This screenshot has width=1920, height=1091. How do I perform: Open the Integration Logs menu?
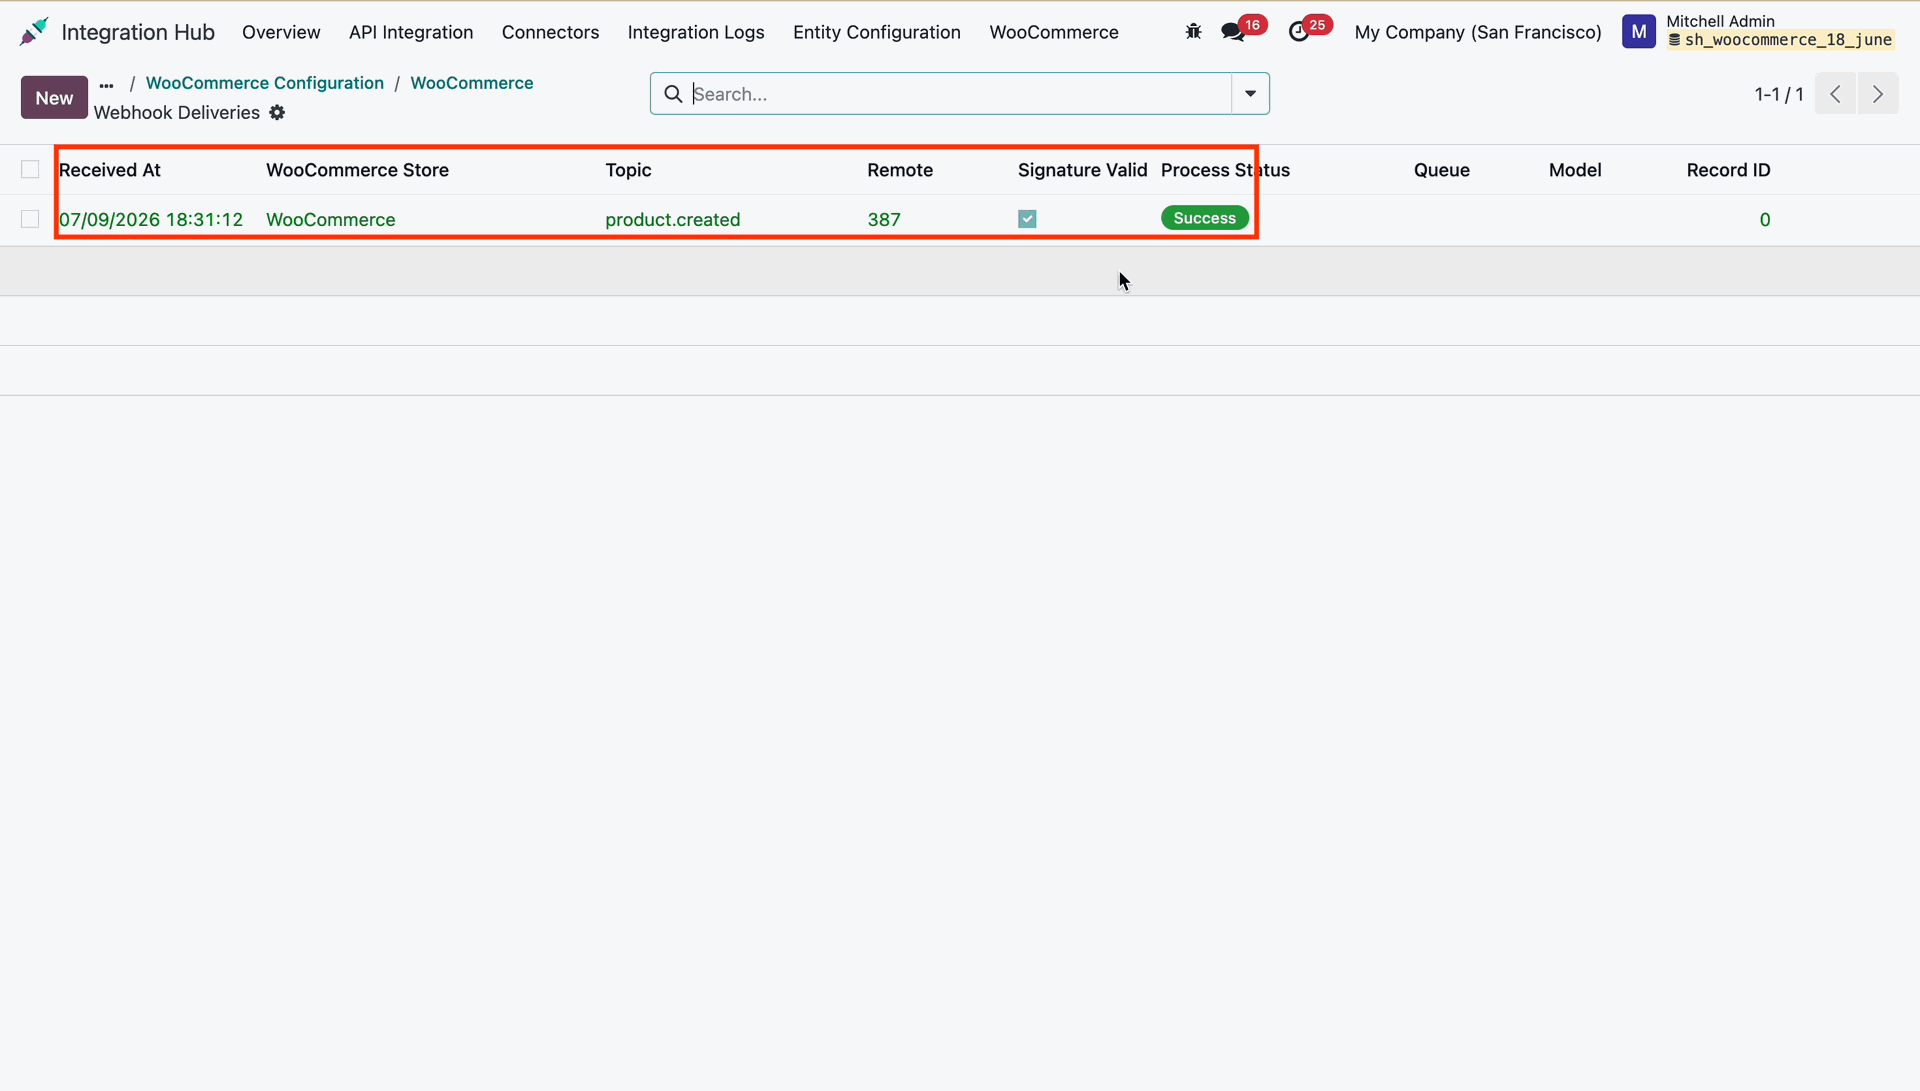click(x=696, y=32)
